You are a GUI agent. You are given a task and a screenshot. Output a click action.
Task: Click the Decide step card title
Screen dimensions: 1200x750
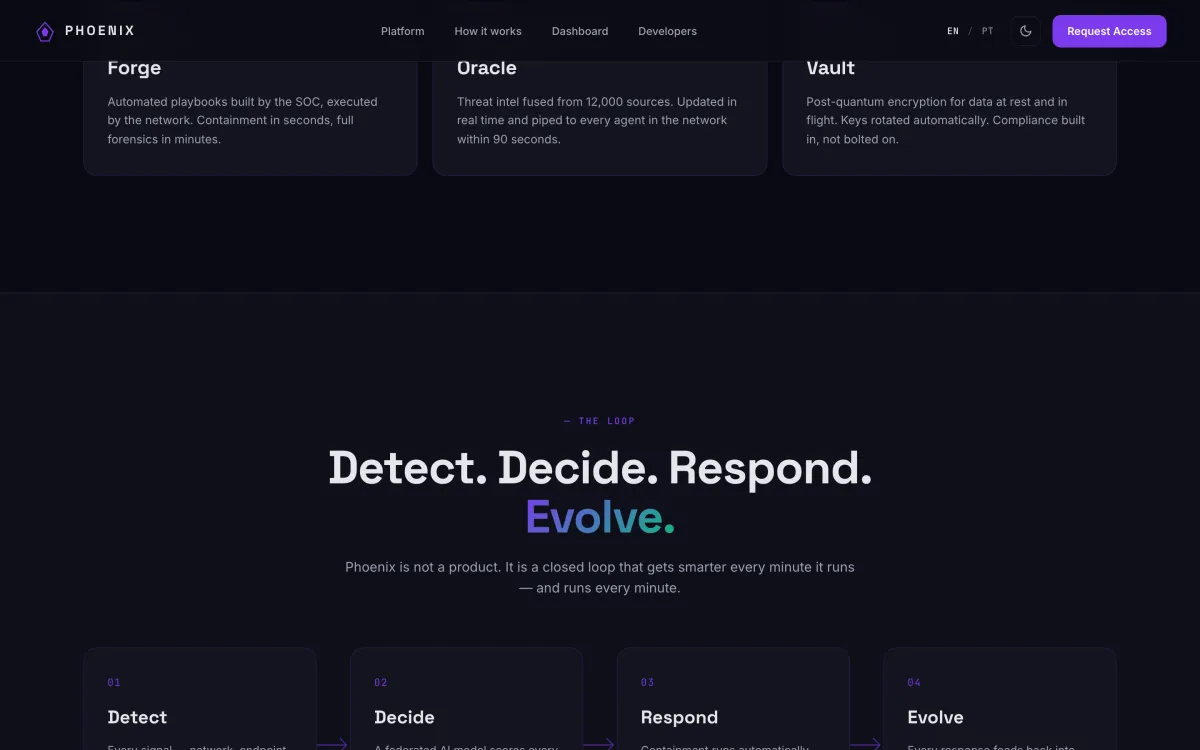tap(404, 717)
